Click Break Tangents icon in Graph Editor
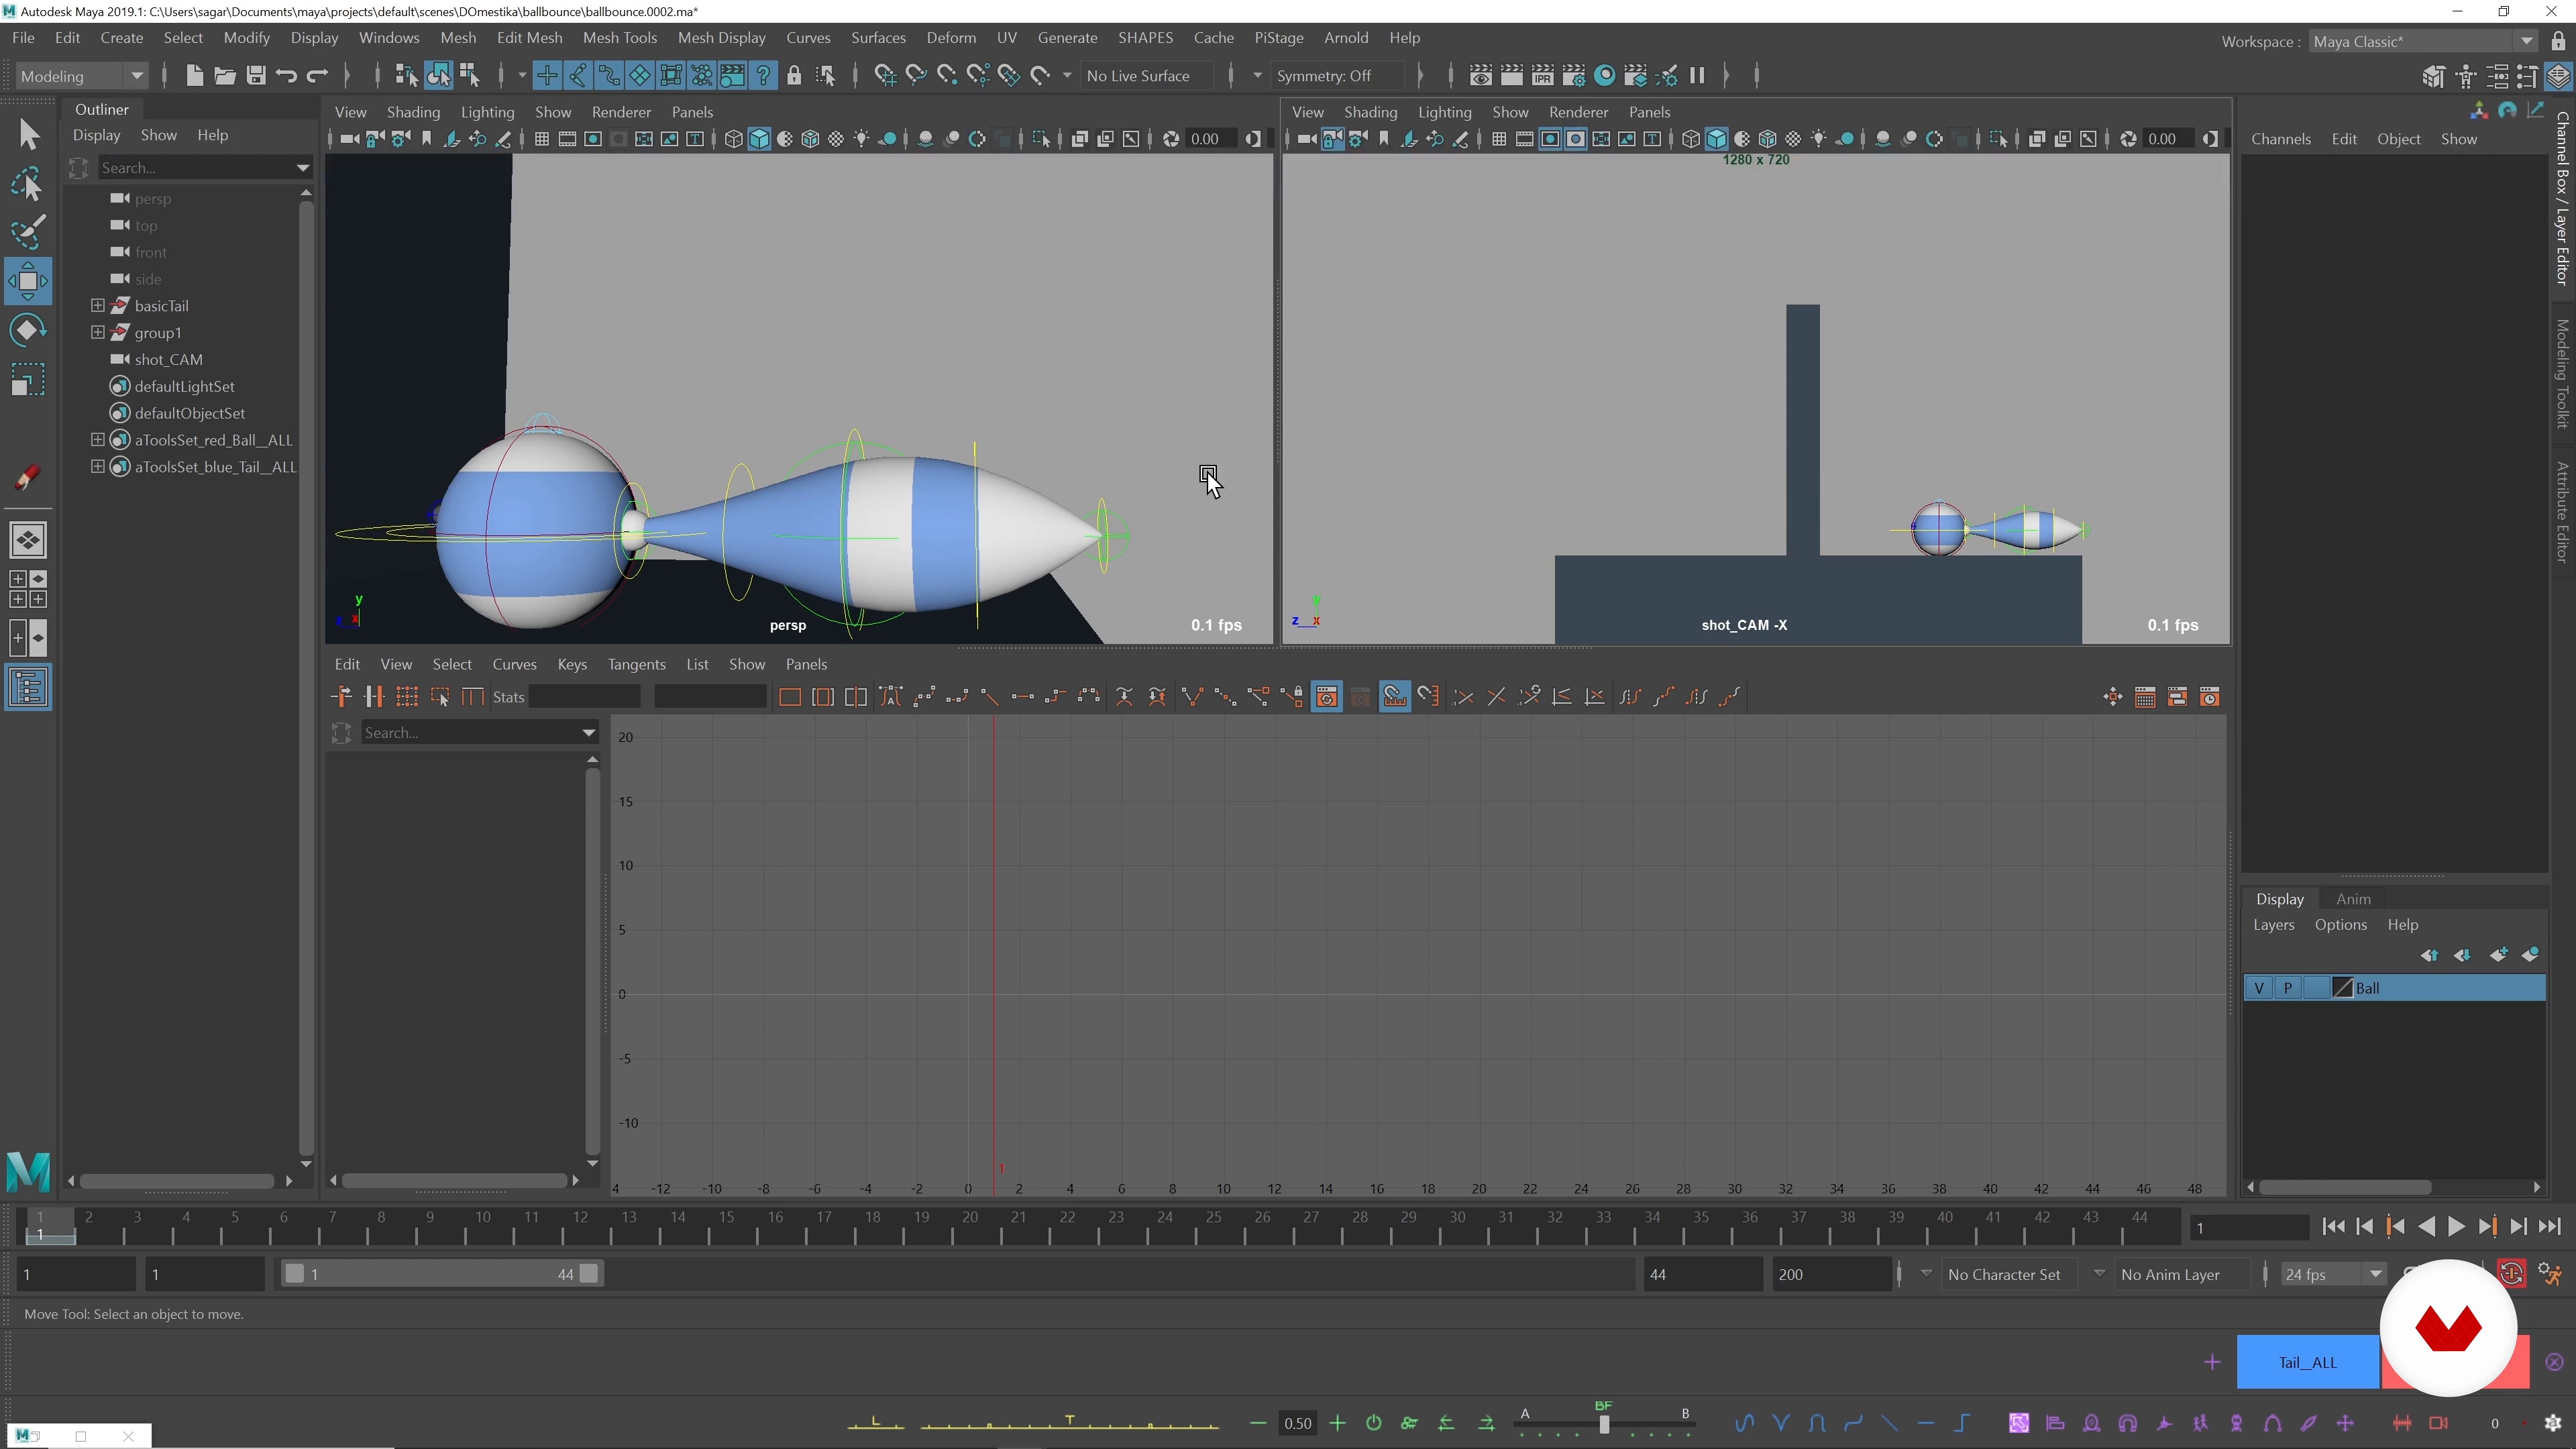The width and height of the screenshot is (2576, 1449). pos(1192,697)
